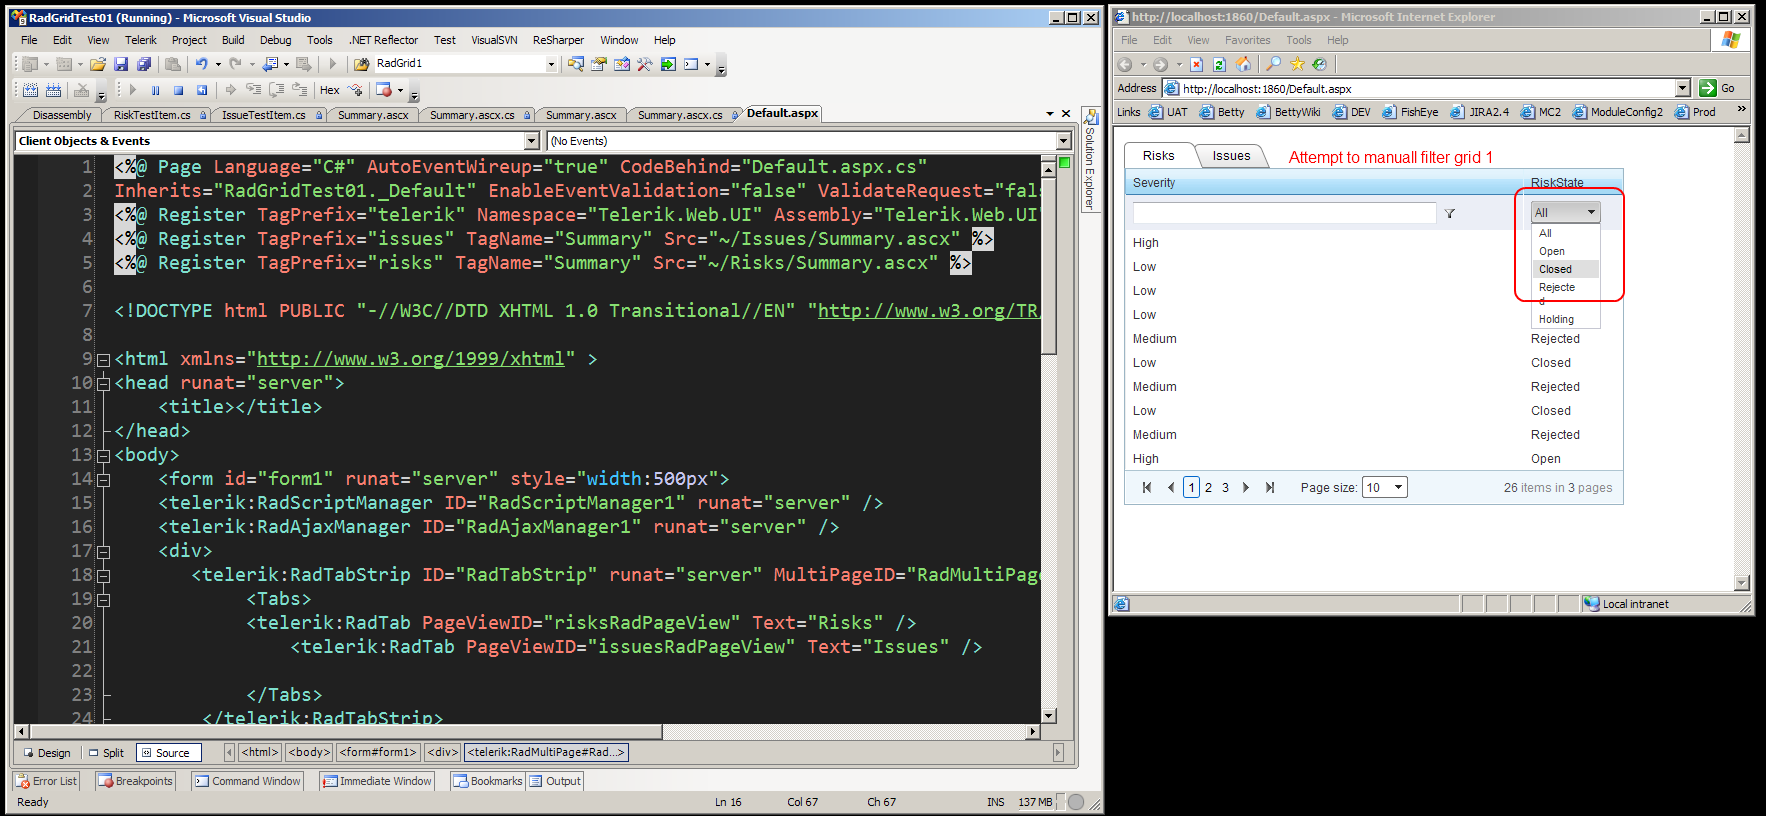The image size is (1766, 816).
Task: Switch to the Disassembly tab
Action: point(62,115)
